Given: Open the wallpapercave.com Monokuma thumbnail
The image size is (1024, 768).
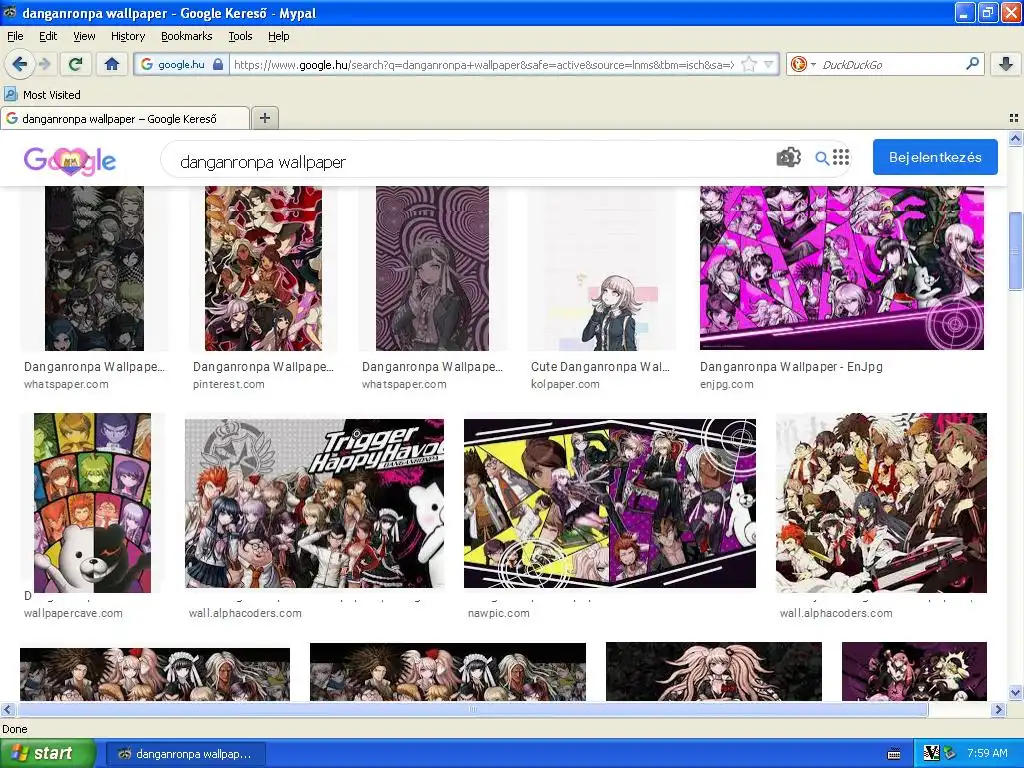Looking at the screenshot, I should 92,503.
